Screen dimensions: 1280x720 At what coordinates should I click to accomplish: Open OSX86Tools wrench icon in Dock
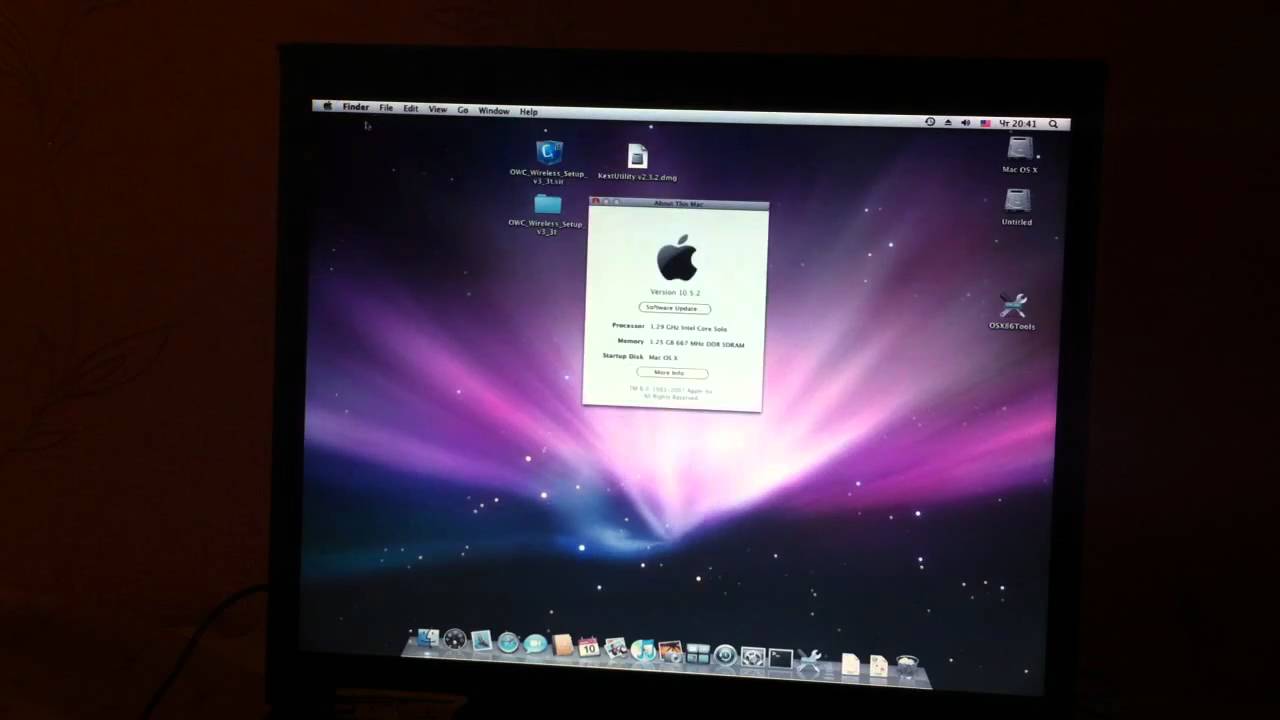808,661
